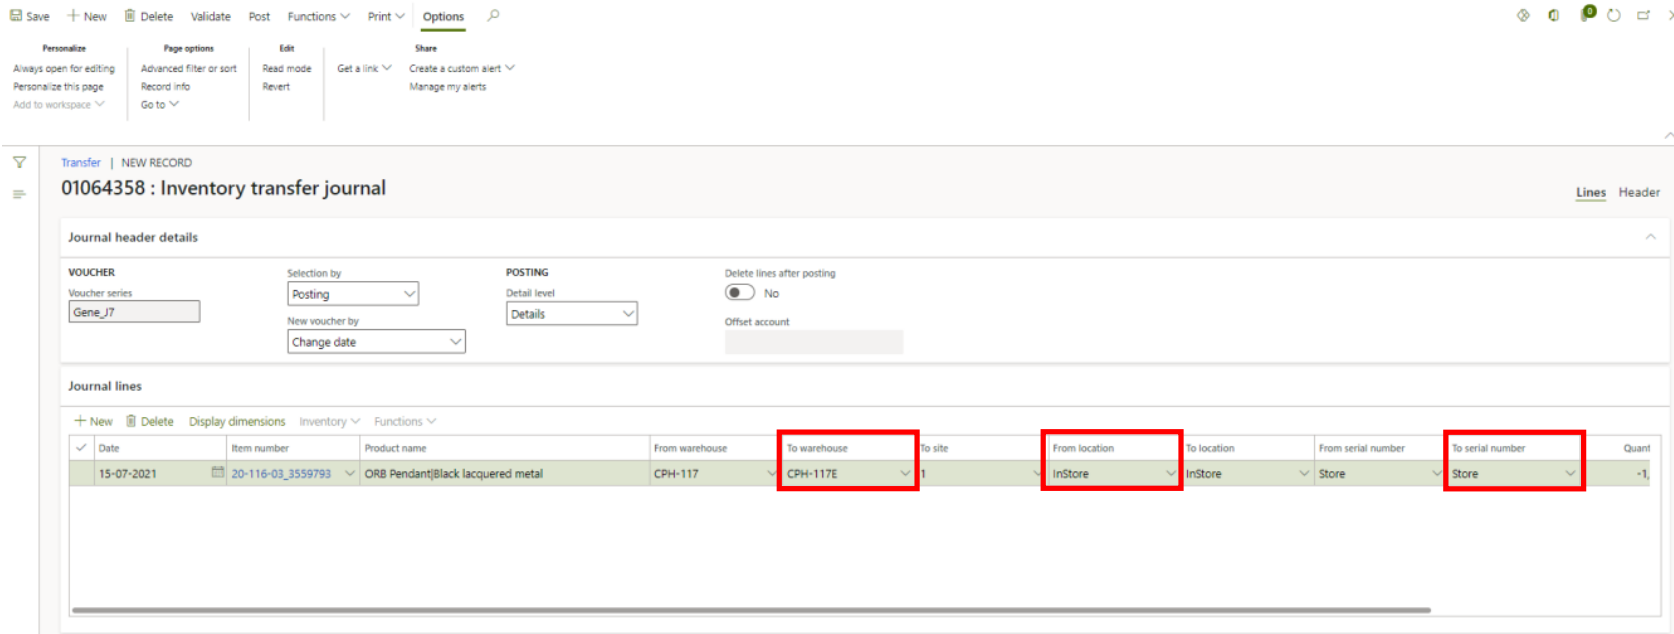Click the select-all checkmark column header
The image size is (1674, 634).
pyautogui.click(x=81, y=448)
